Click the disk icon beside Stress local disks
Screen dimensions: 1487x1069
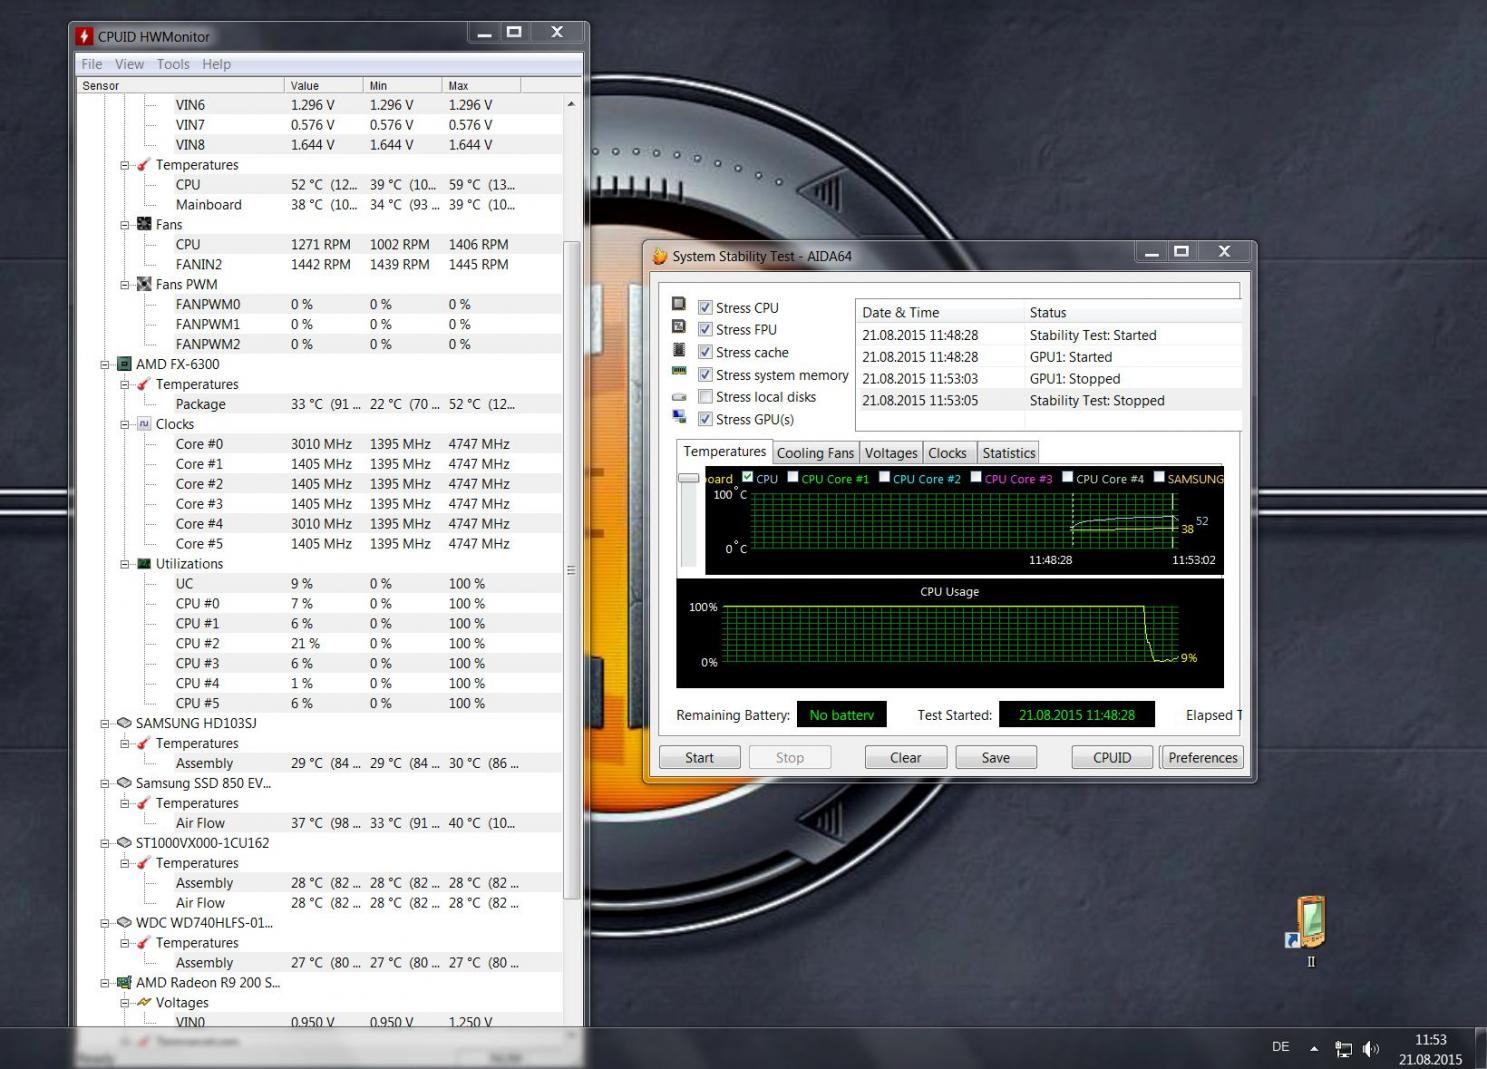679,396
